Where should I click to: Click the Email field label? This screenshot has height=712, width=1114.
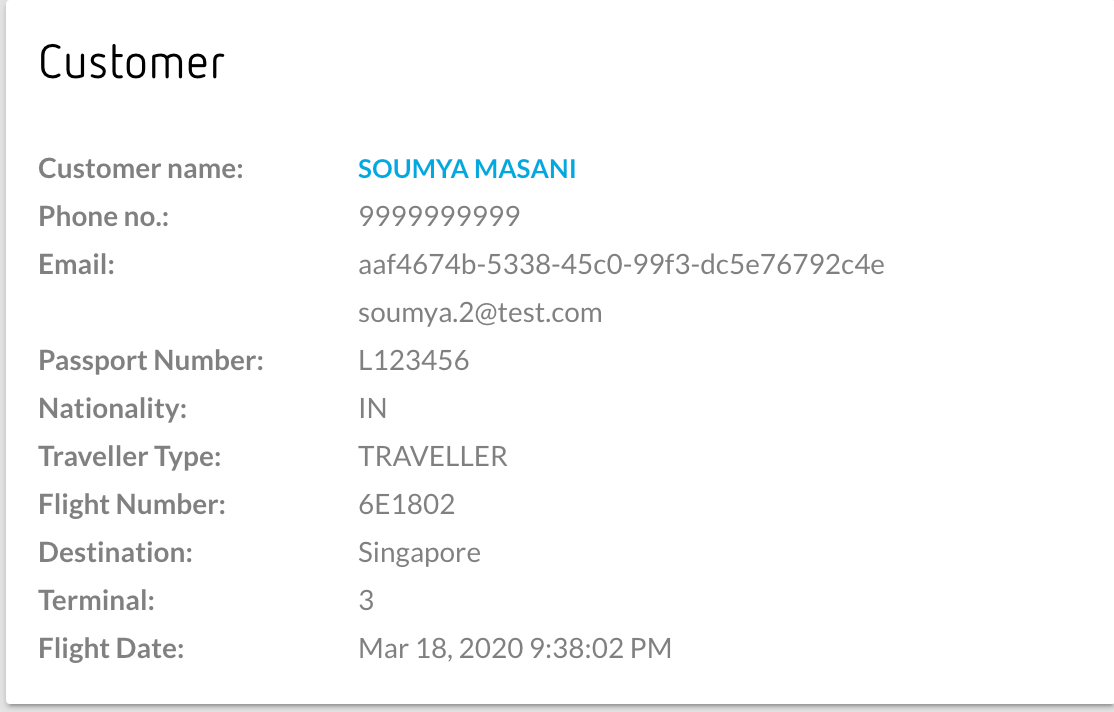(x=77, y=265)
